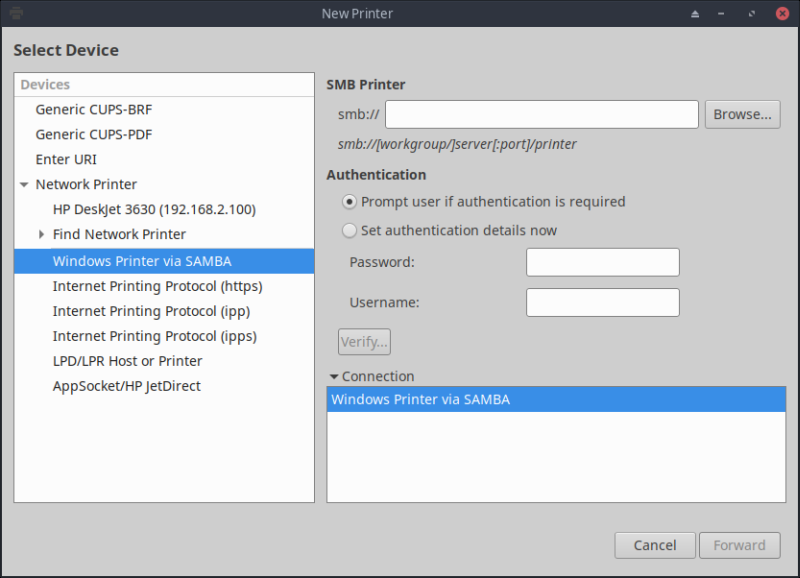This screenshot has height=578, width=800.
Task: Expand the Find Network Printer node
Action: point(42,235)
